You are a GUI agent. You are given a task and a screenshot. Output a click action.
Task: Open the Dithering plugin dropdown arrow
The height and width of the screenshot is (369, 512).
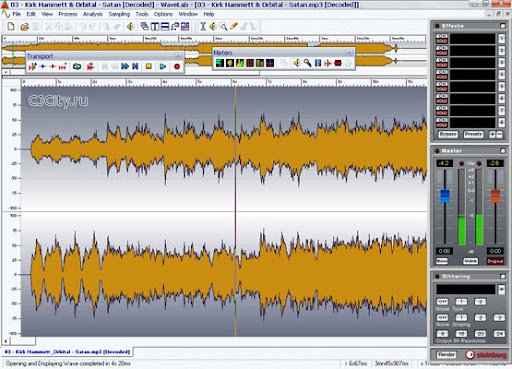point(501,289)
